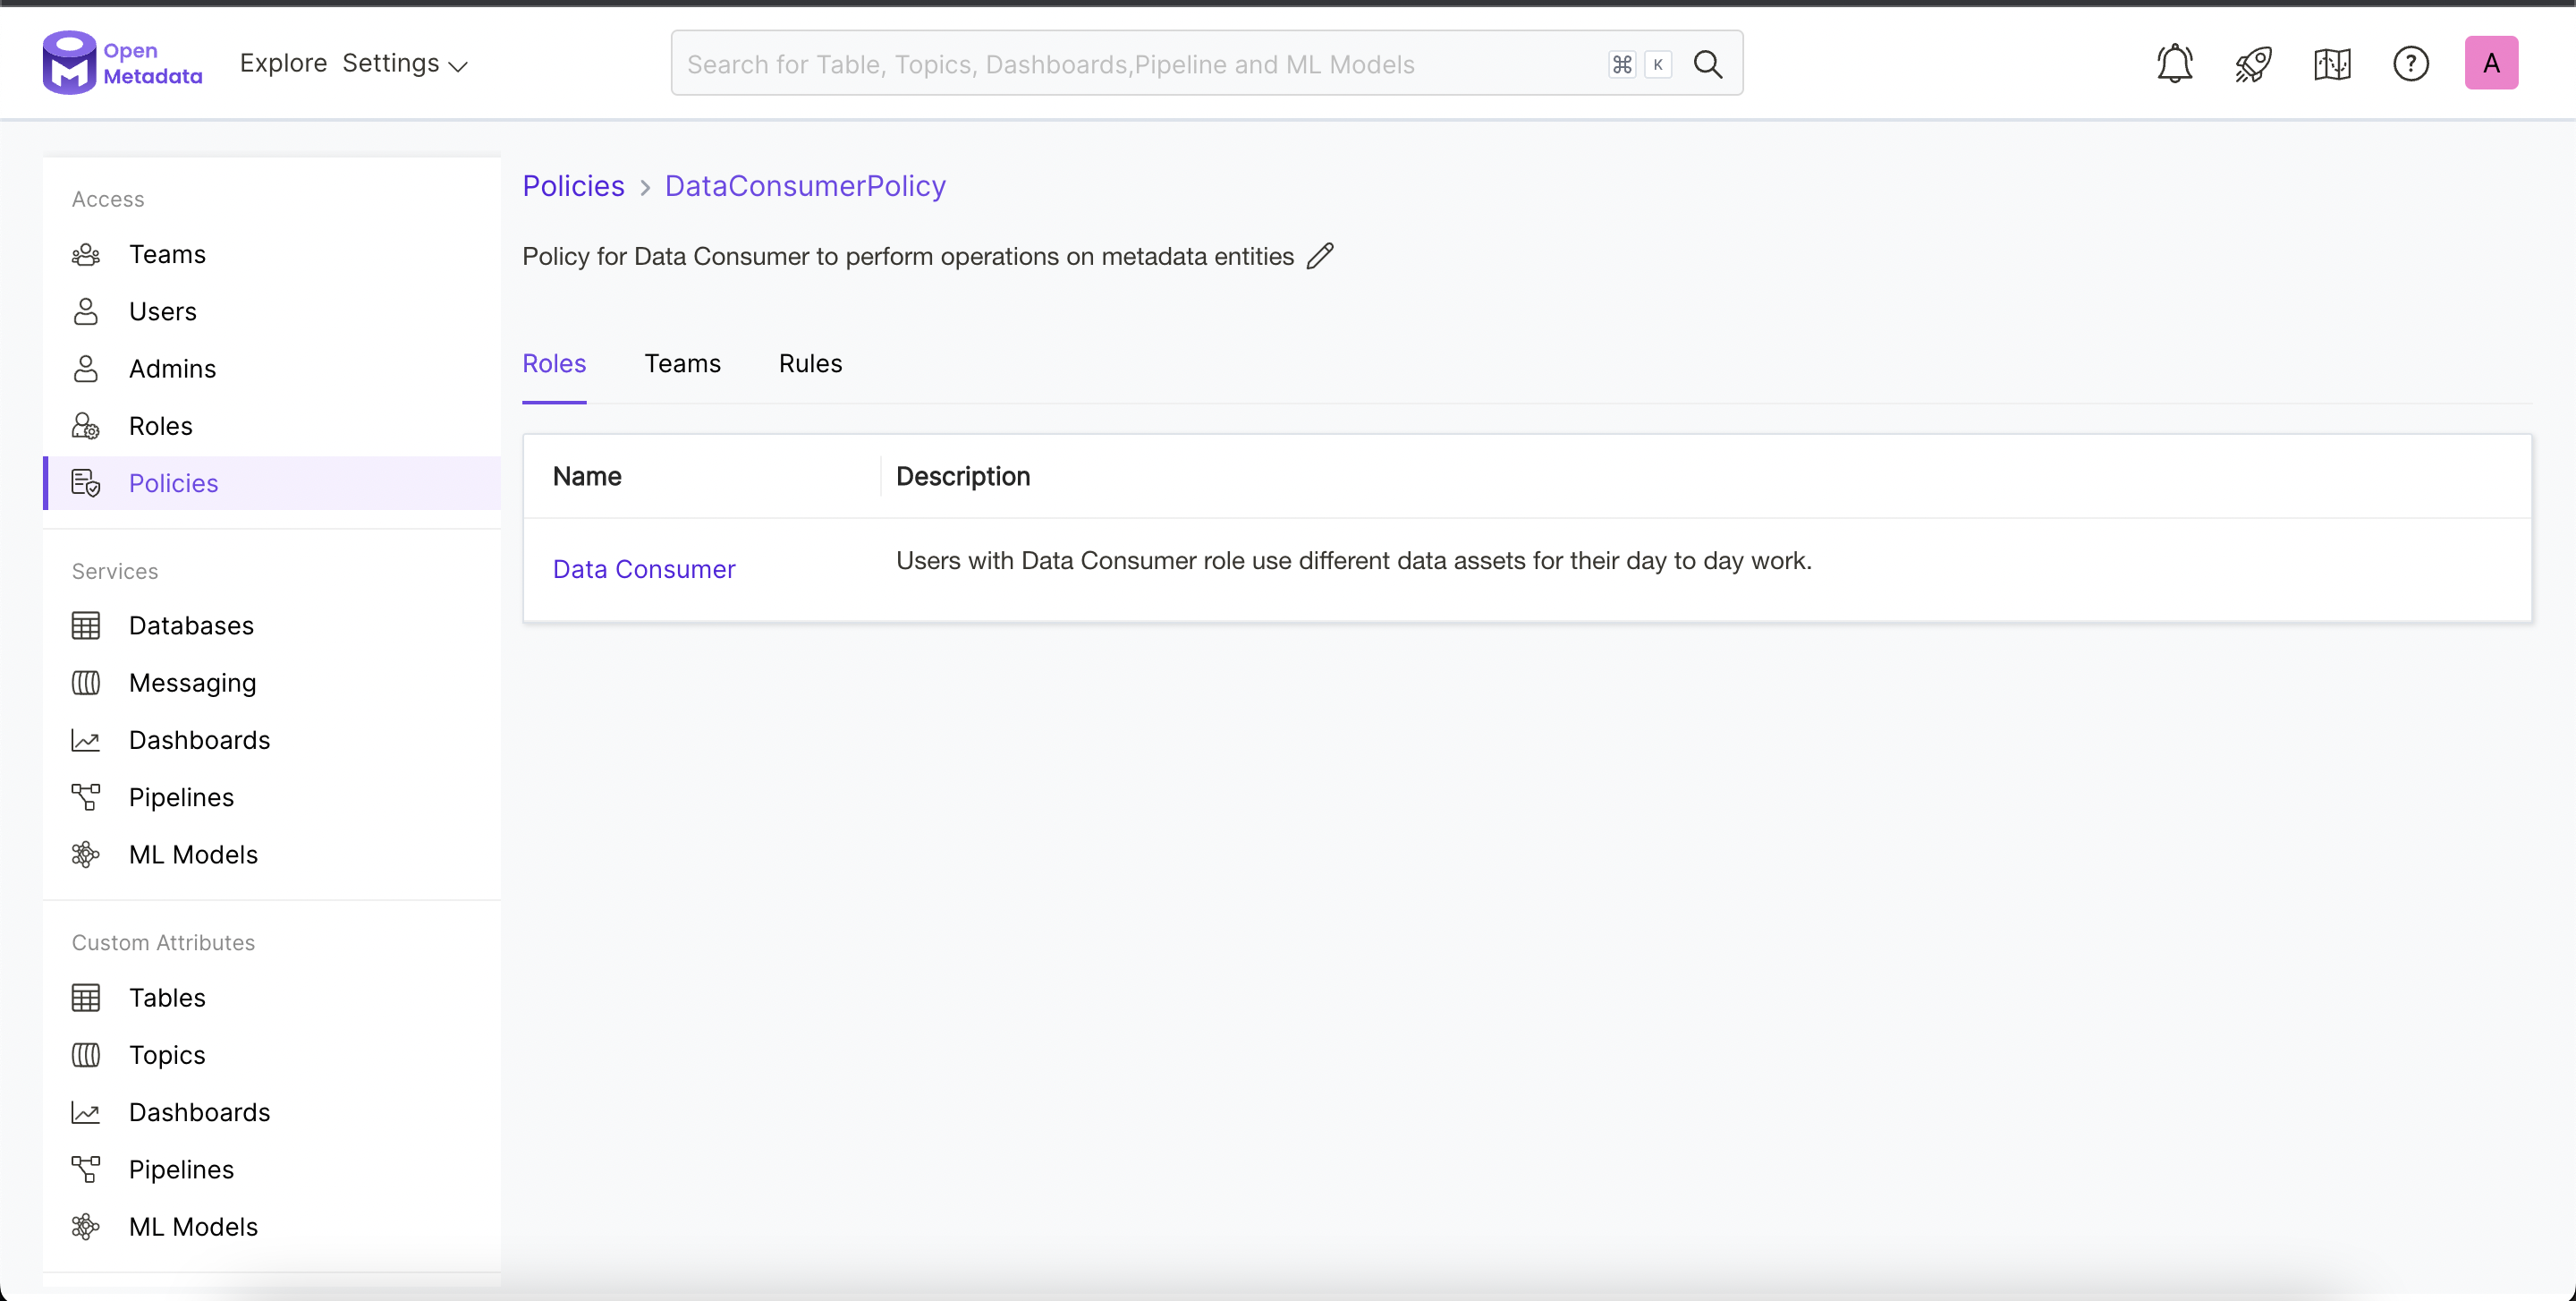
Task: Open the Explore menu item
Action: 283,63
